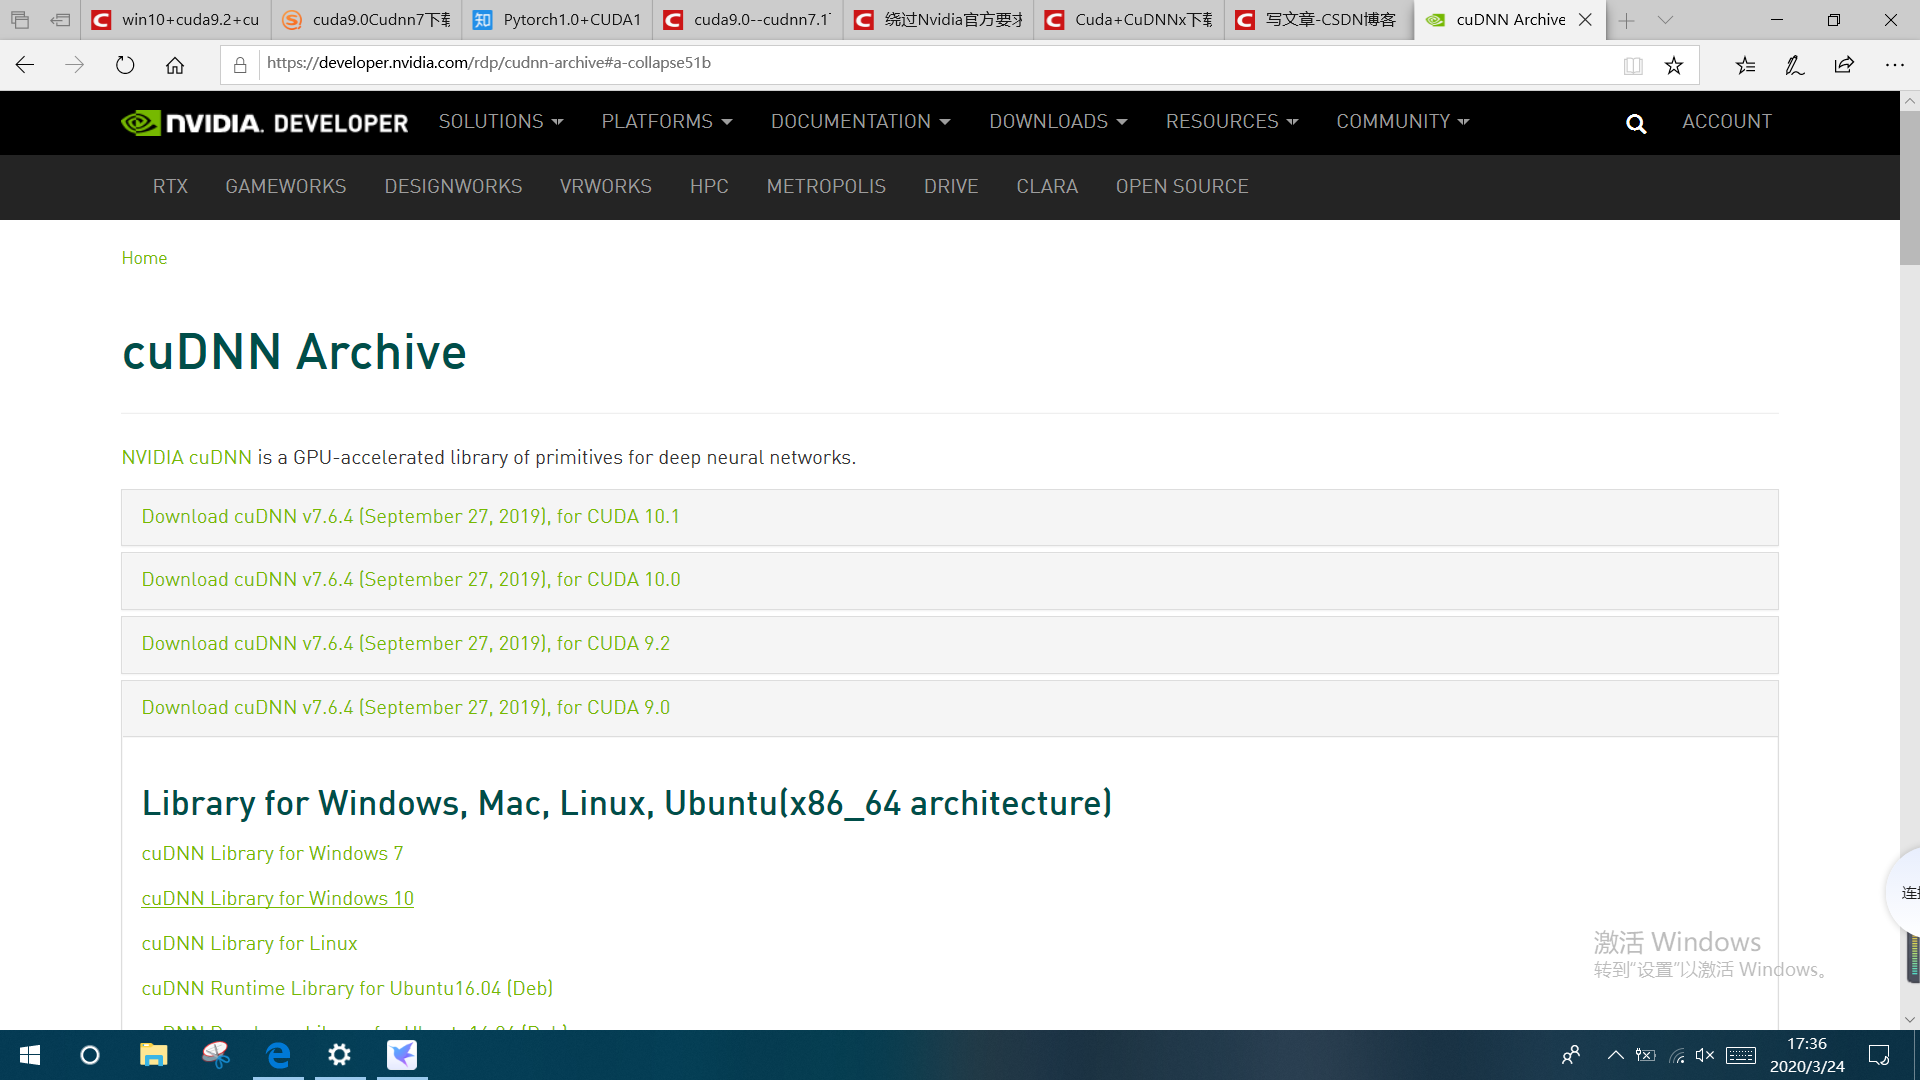The image size is (1920, 1080).
Task: Open the favorites hub icon
Action: (1746, 65)
